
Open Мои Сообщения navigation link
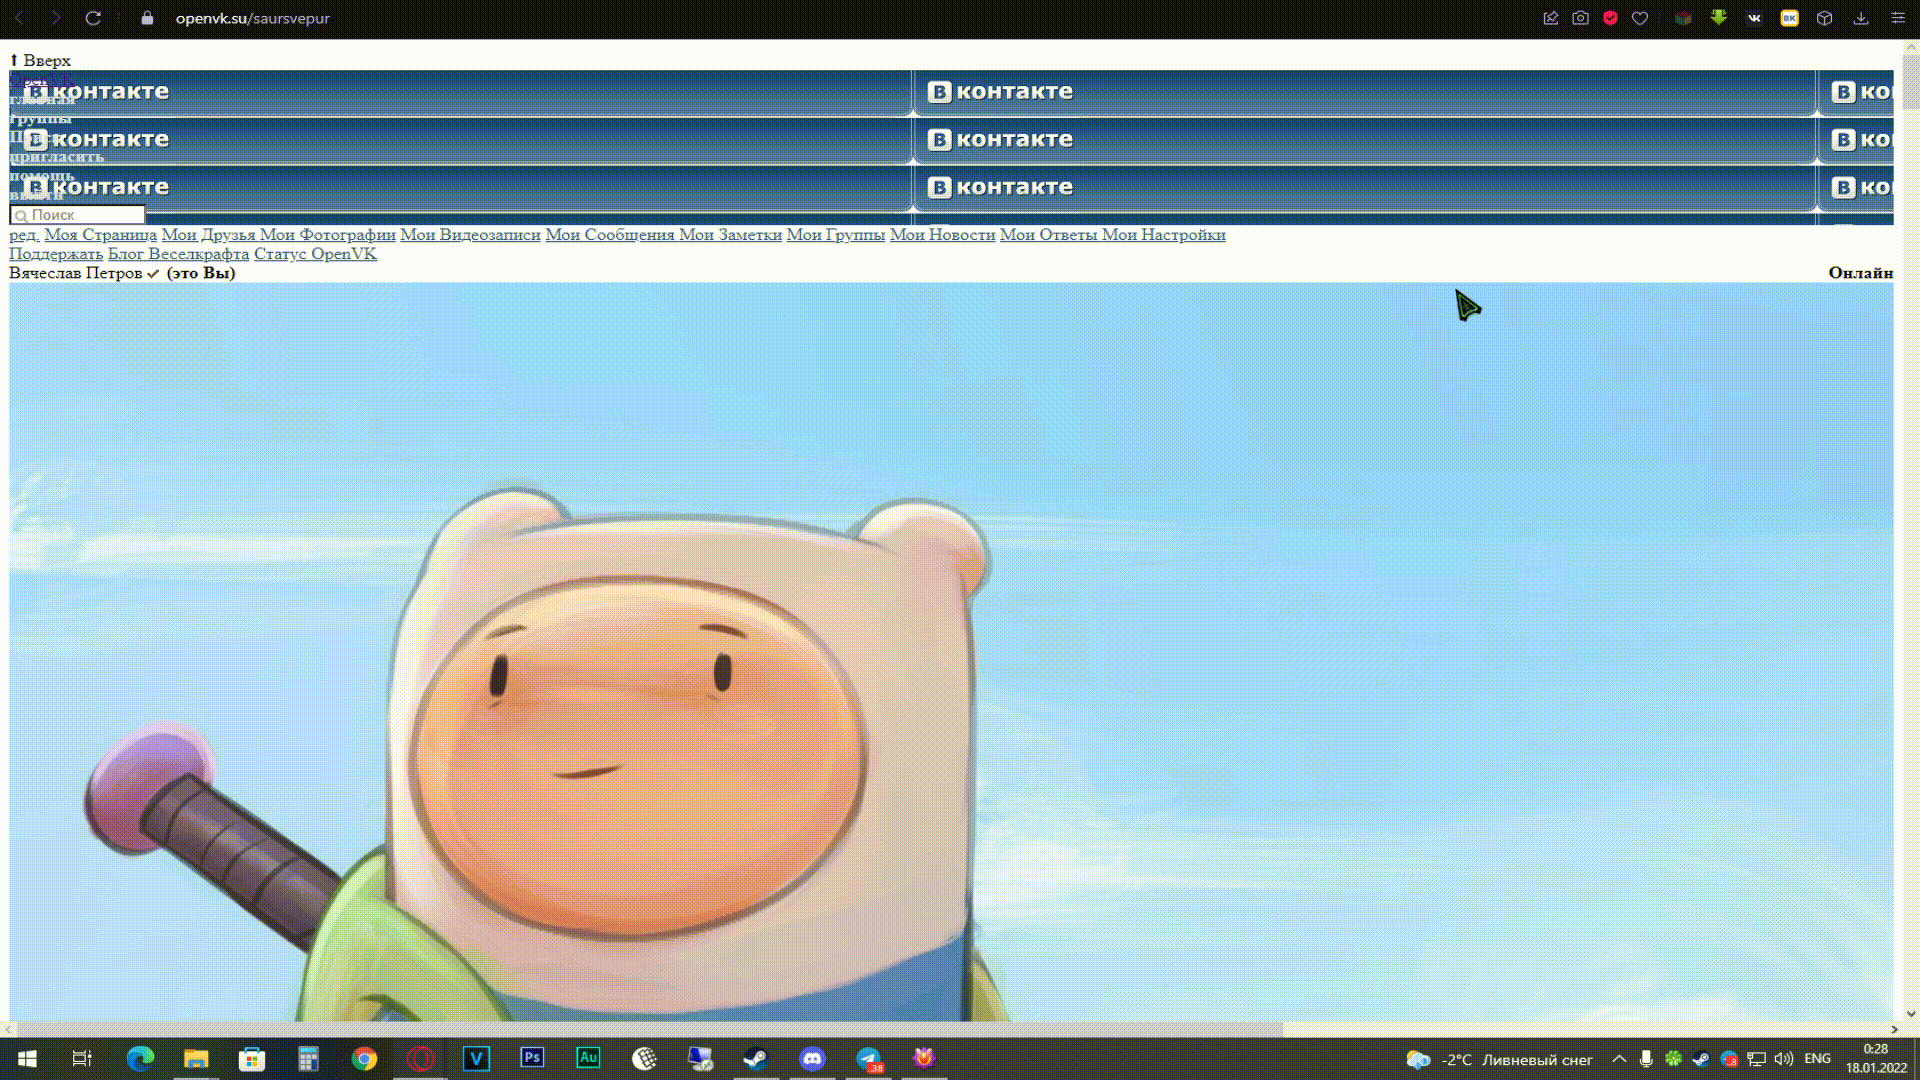tap(609, 235)
